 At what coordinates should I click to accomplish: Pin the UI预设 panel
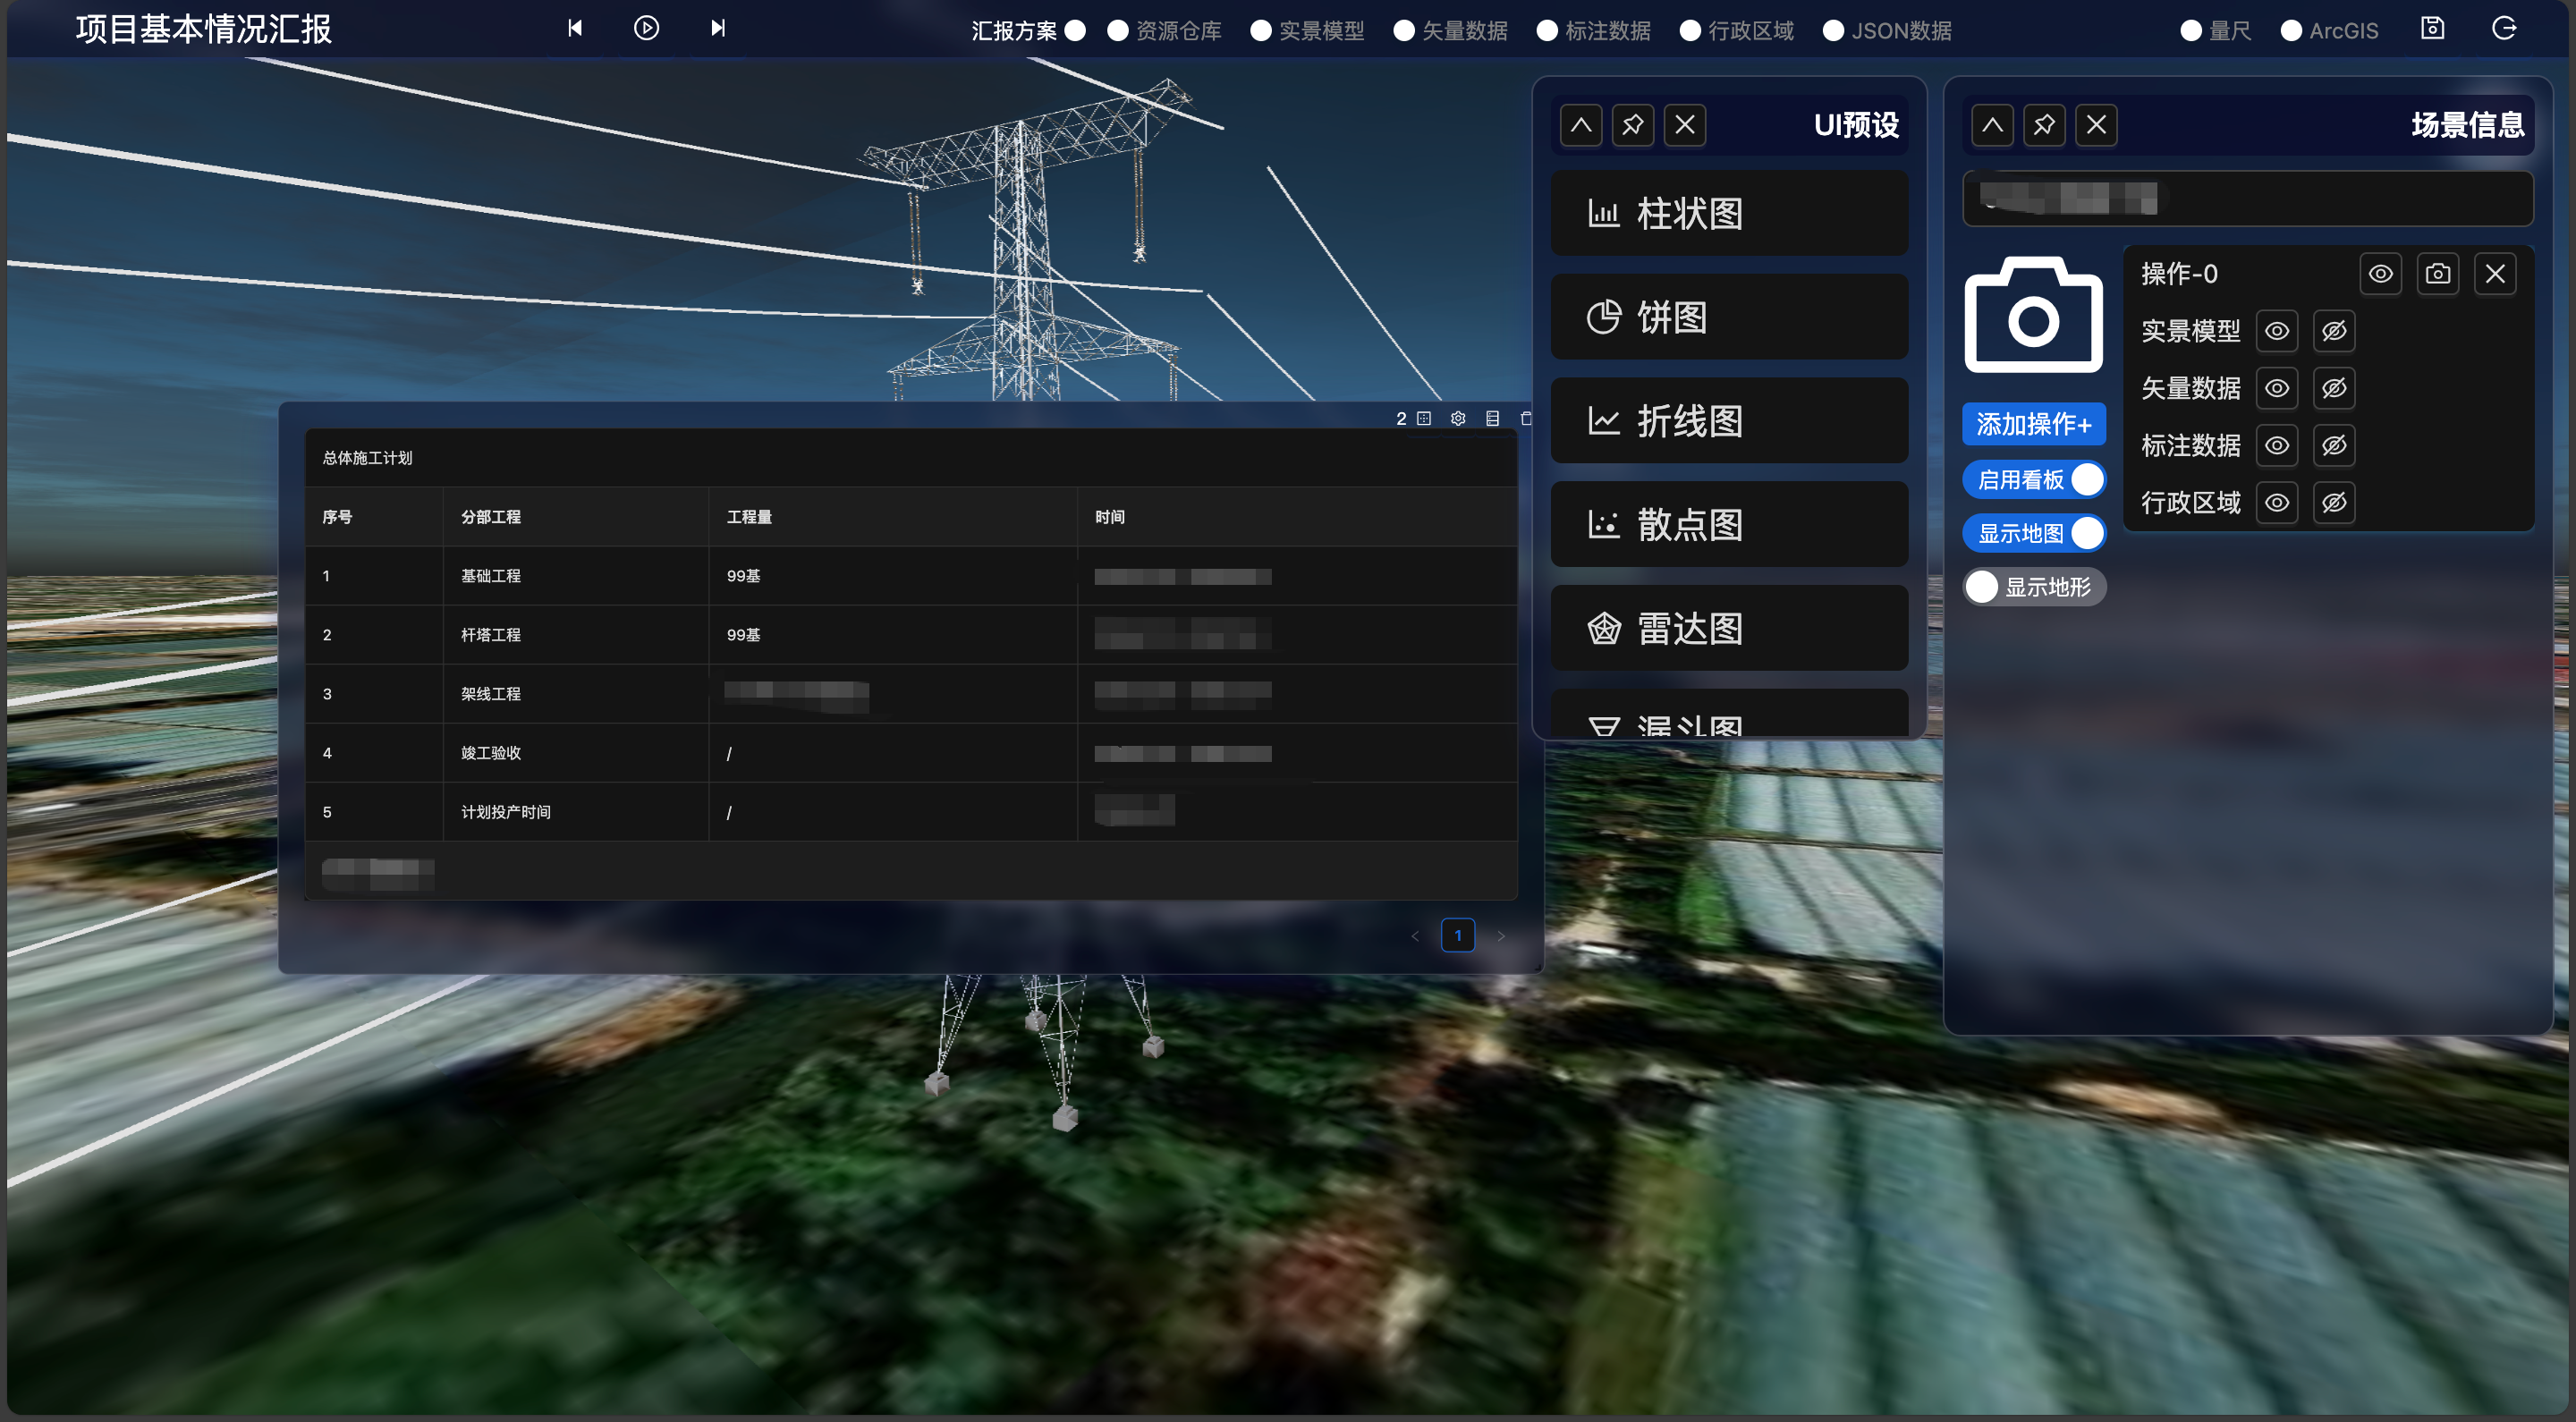point(1633,125)
